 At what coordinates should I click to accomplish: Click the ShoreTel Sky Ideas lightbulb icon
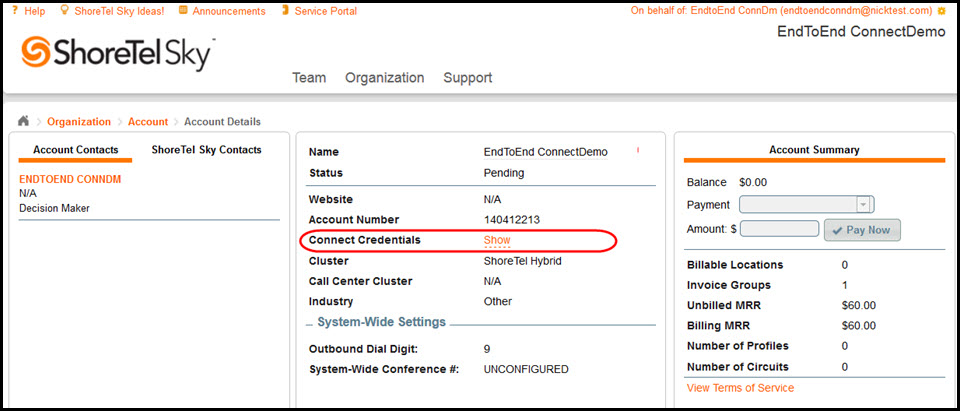click(64, 10)
